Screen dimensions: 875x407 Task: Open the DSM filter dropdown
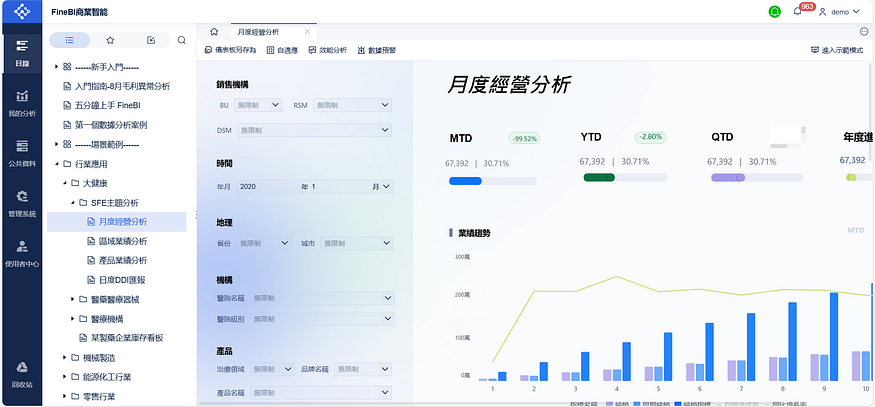coord(314,130)
